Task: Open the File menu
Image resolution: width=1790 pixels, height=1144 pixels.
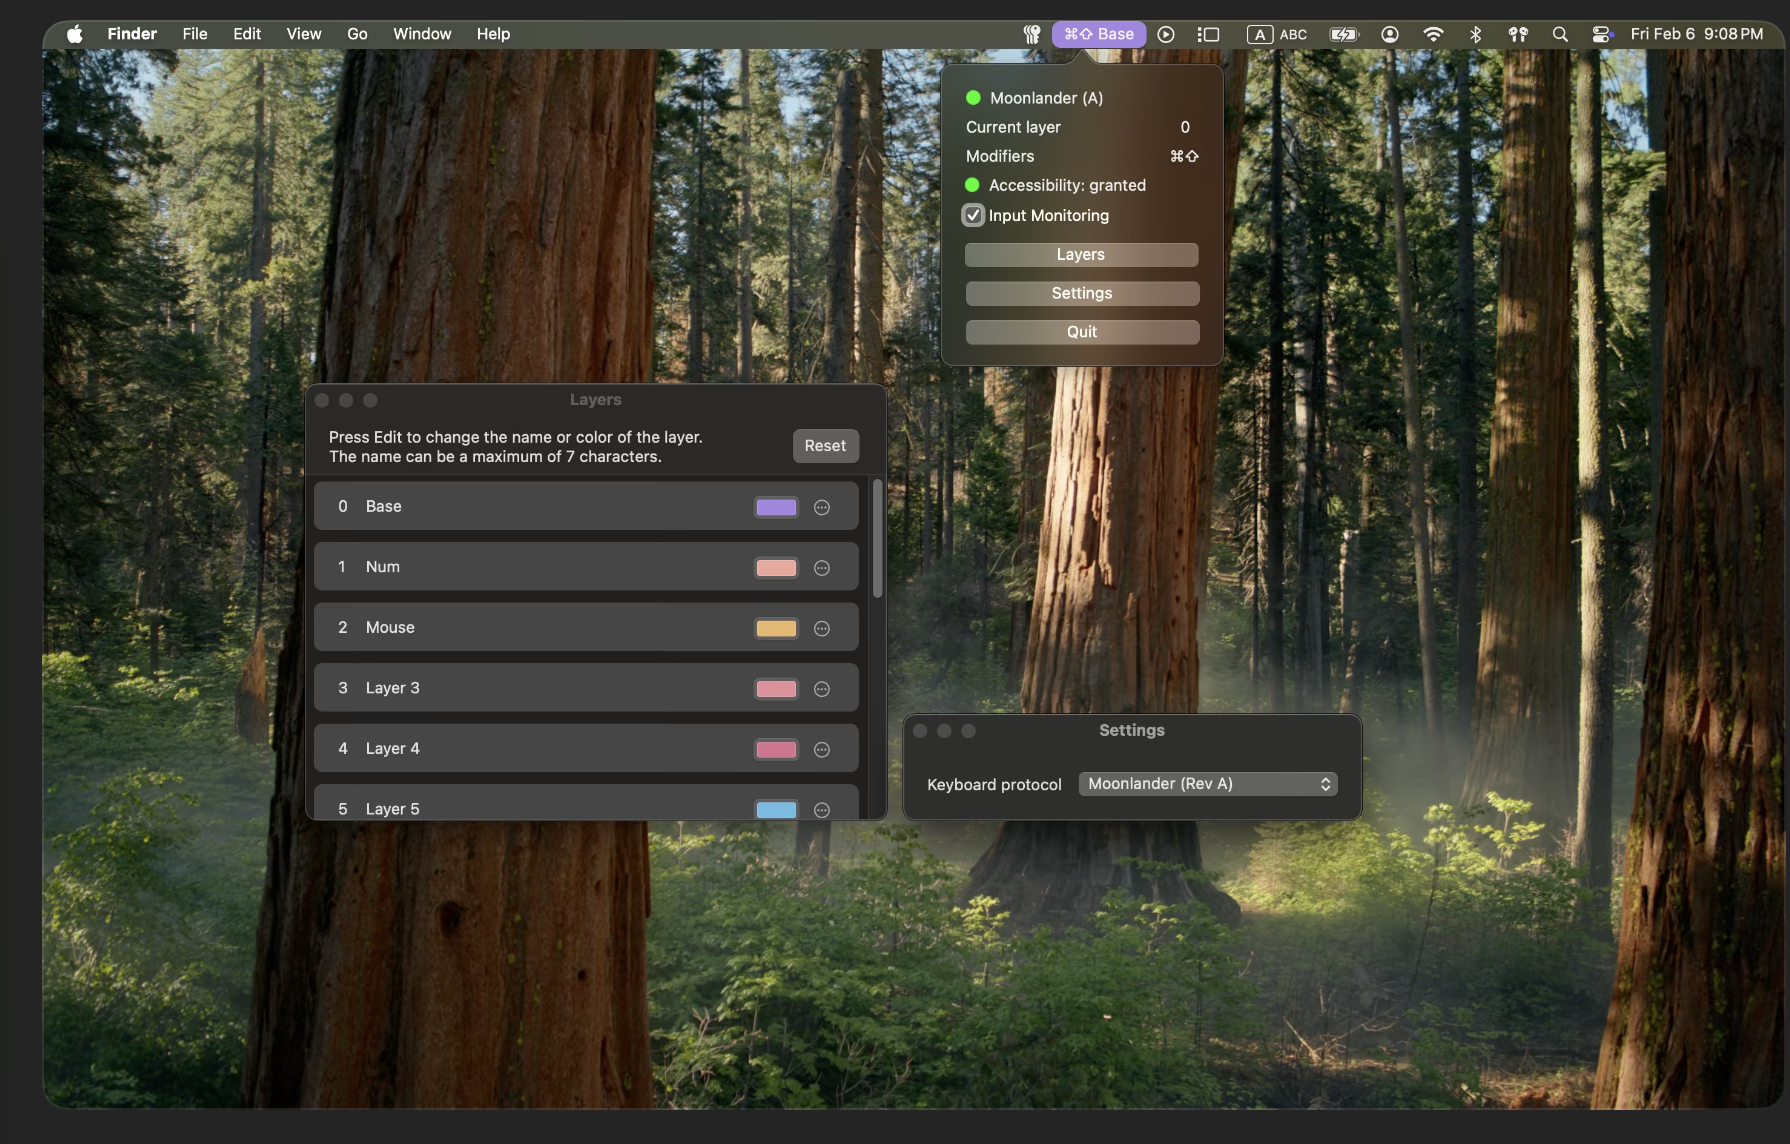Action: point(195,34)
